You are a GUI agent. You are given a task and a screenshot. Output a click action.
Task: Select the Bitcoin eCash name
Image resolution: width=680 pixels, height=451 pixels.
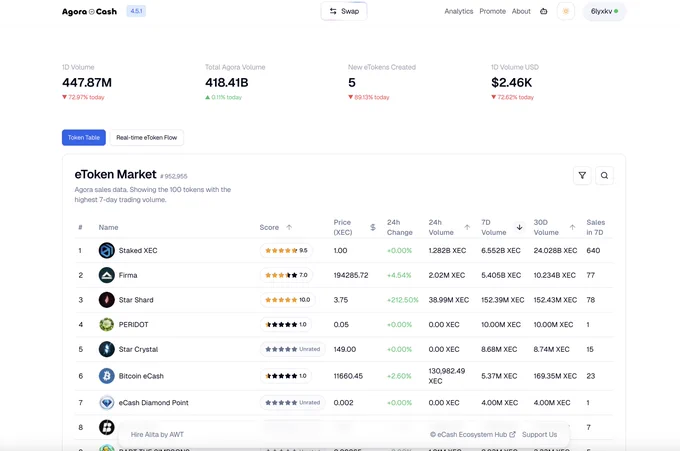pyautogui.click(x=141, y=376)
